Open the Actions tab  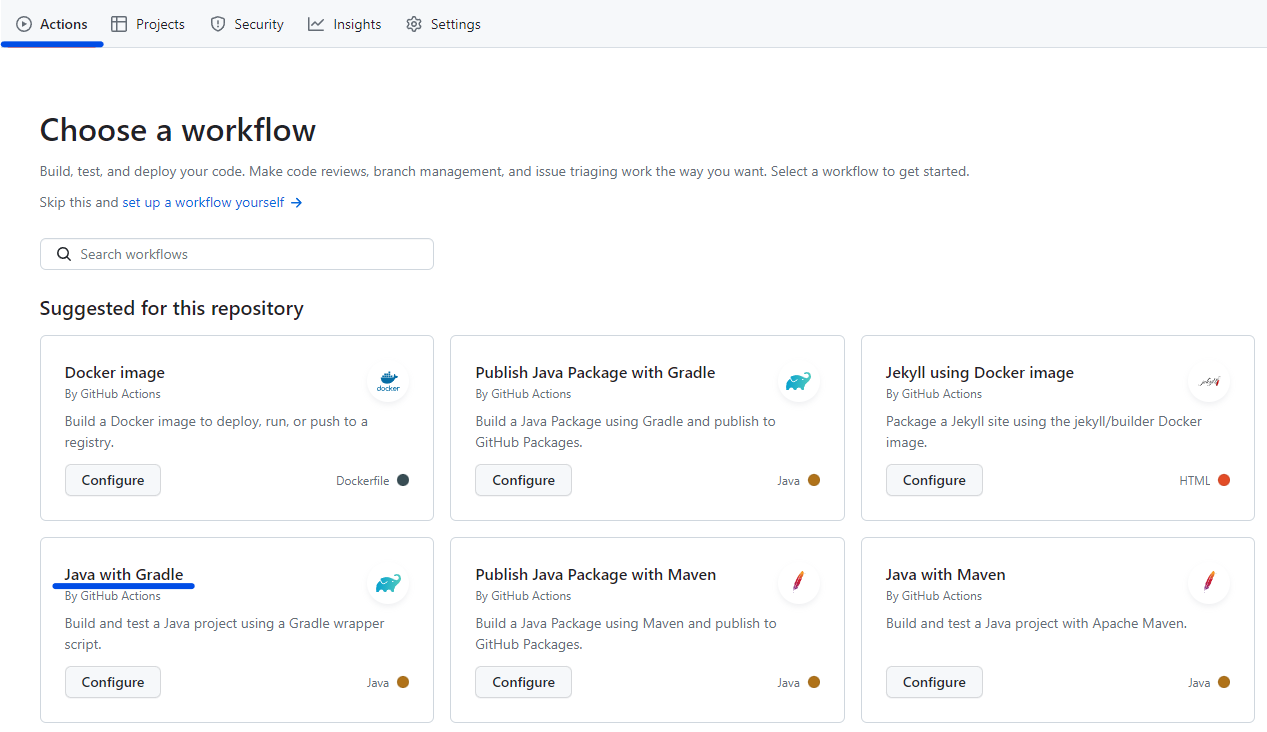(x=52, y=24)
